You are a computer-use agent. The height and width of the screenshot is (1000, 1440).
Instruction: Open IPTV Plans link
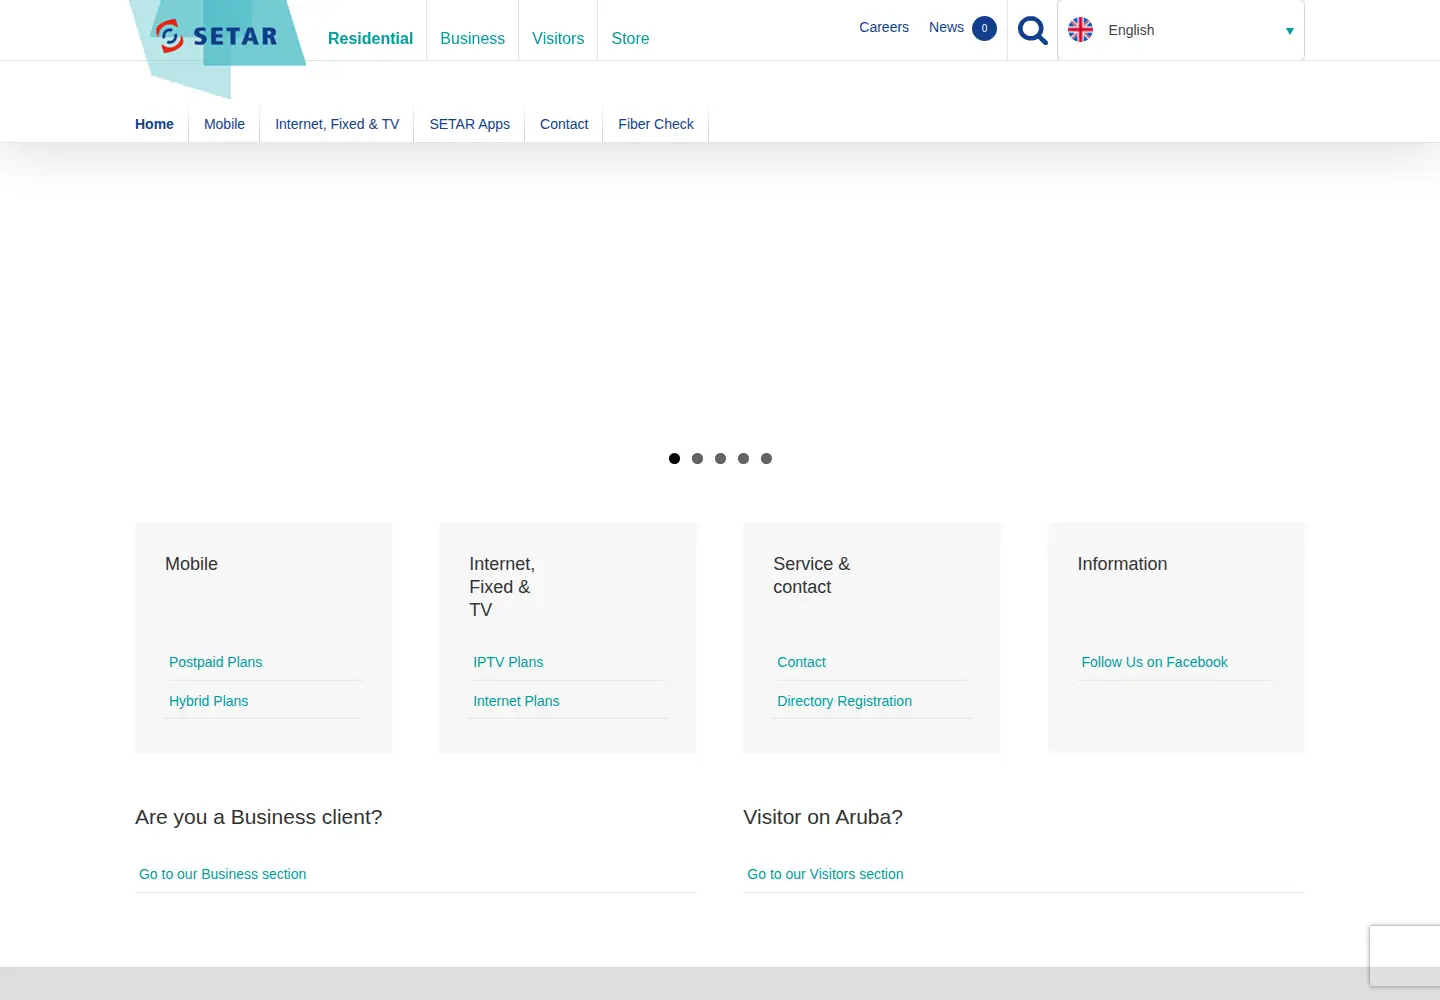coord(508,662)
